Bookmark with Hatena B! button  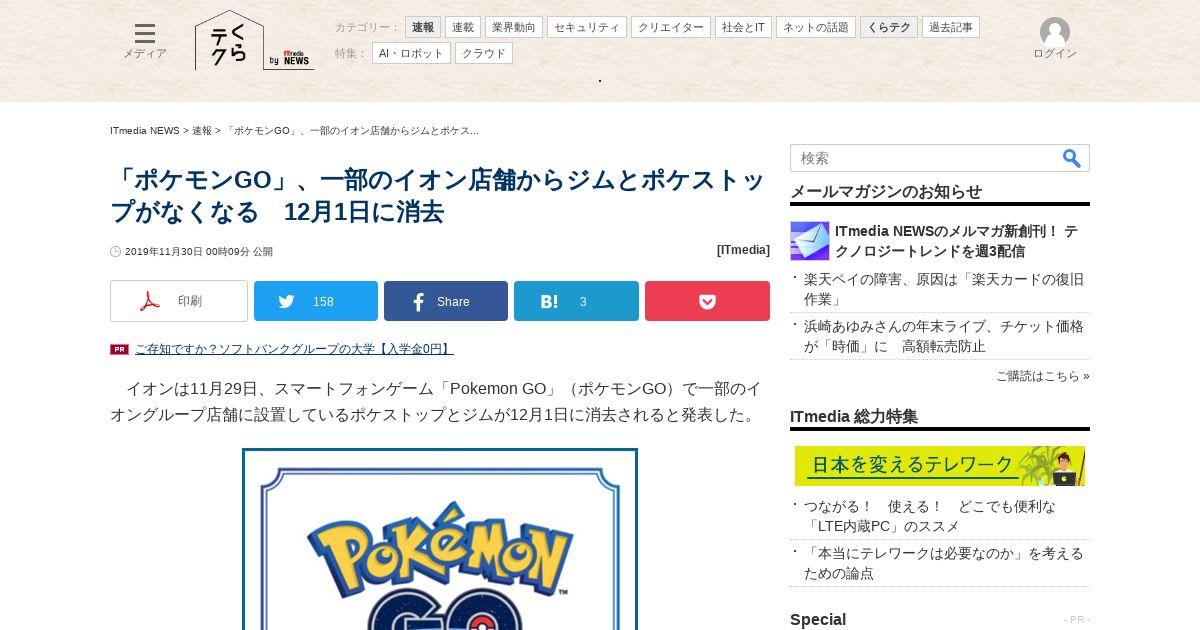coord(576,301)
